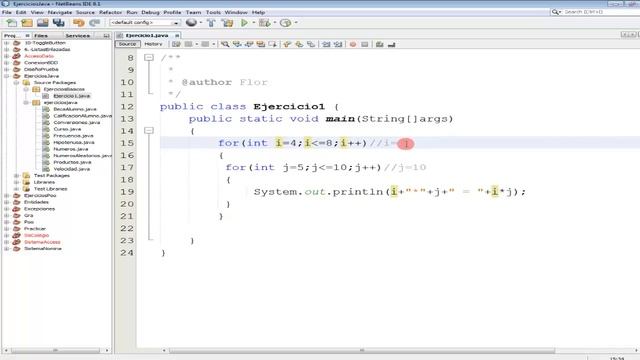The height and width of the screenshot is (360, 640).
Task: Click the Profile Project toolbar icon
Action: [x=285, y=23]
